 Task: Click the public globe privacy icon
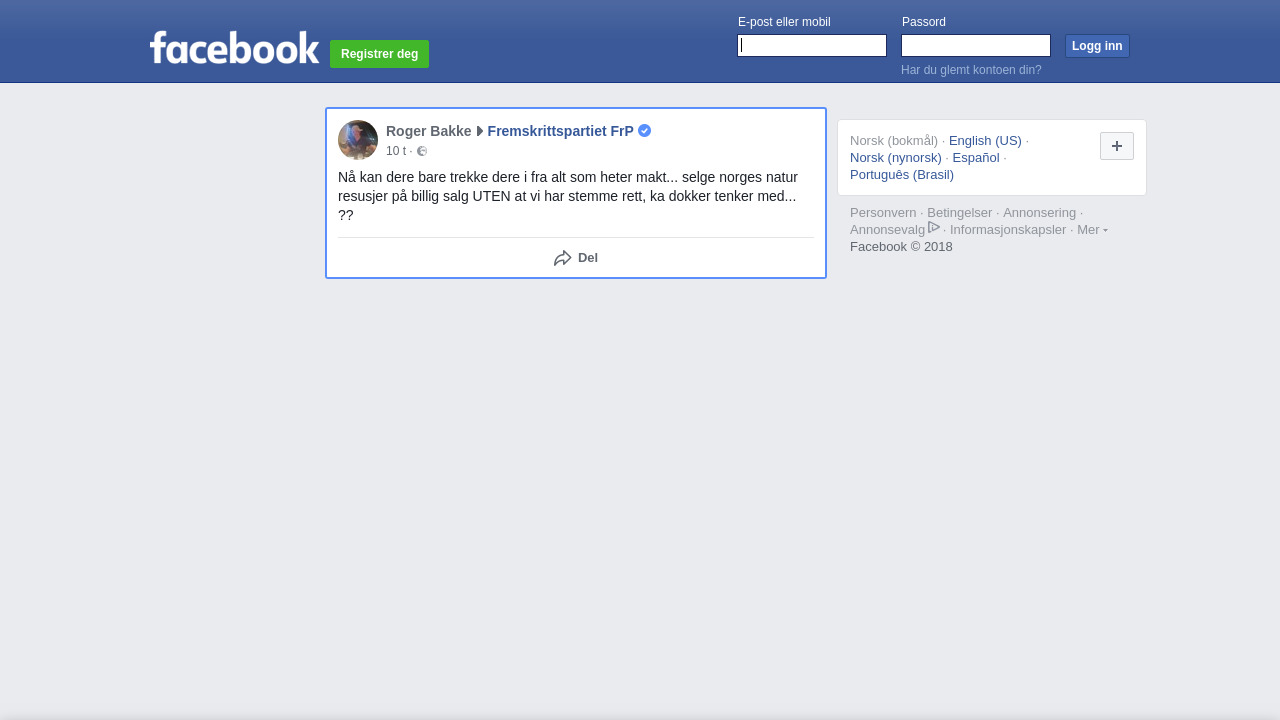click(x=422, y=151)
